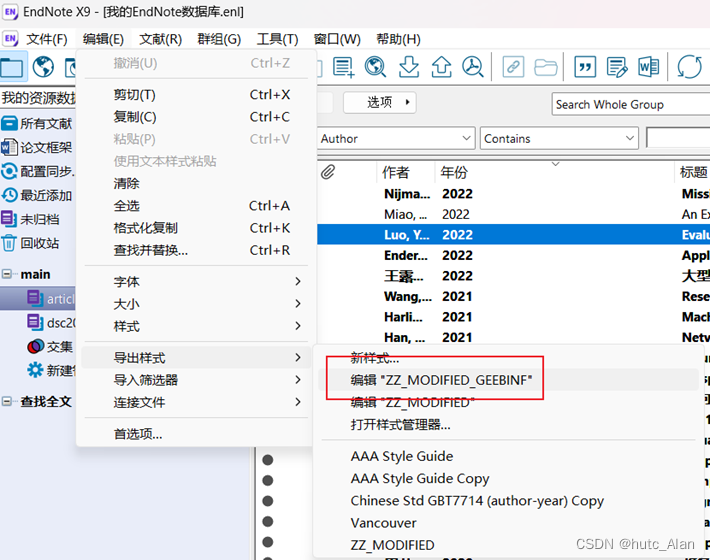Collapse the 查找全文 group set
Screen dimensions: 710x560
tap(6, 402)
